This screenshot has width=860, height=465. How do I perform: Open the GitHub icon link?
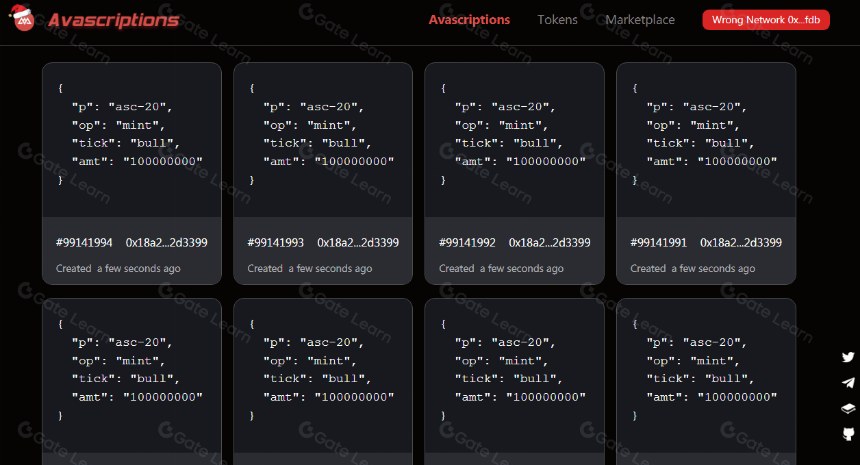848,434
